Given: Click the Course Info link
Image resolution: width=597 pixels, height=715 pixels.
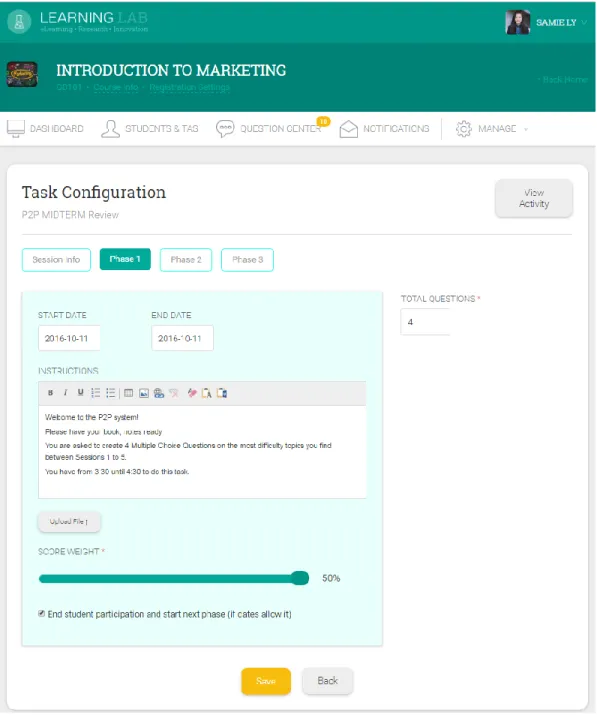Looking at the screenshot, I should pos(116,87).
